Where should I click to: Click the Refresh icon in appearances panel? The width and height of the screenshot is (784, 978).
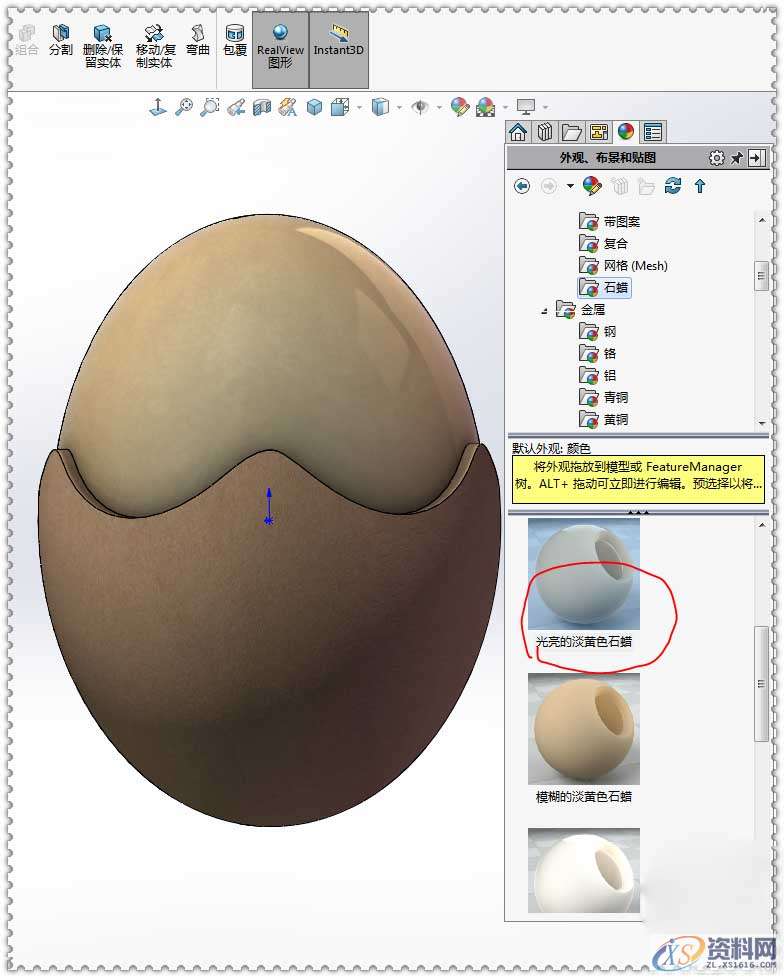coord(672,186)
